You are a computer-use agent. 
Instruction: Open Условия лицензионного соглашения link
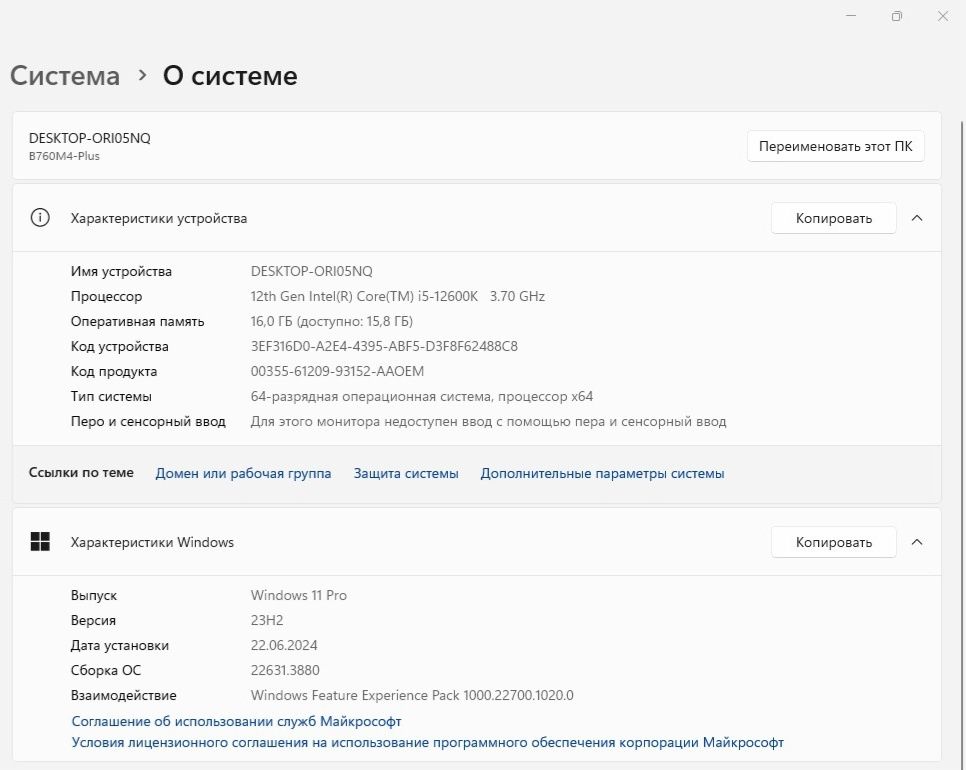[x=428, y=742]
